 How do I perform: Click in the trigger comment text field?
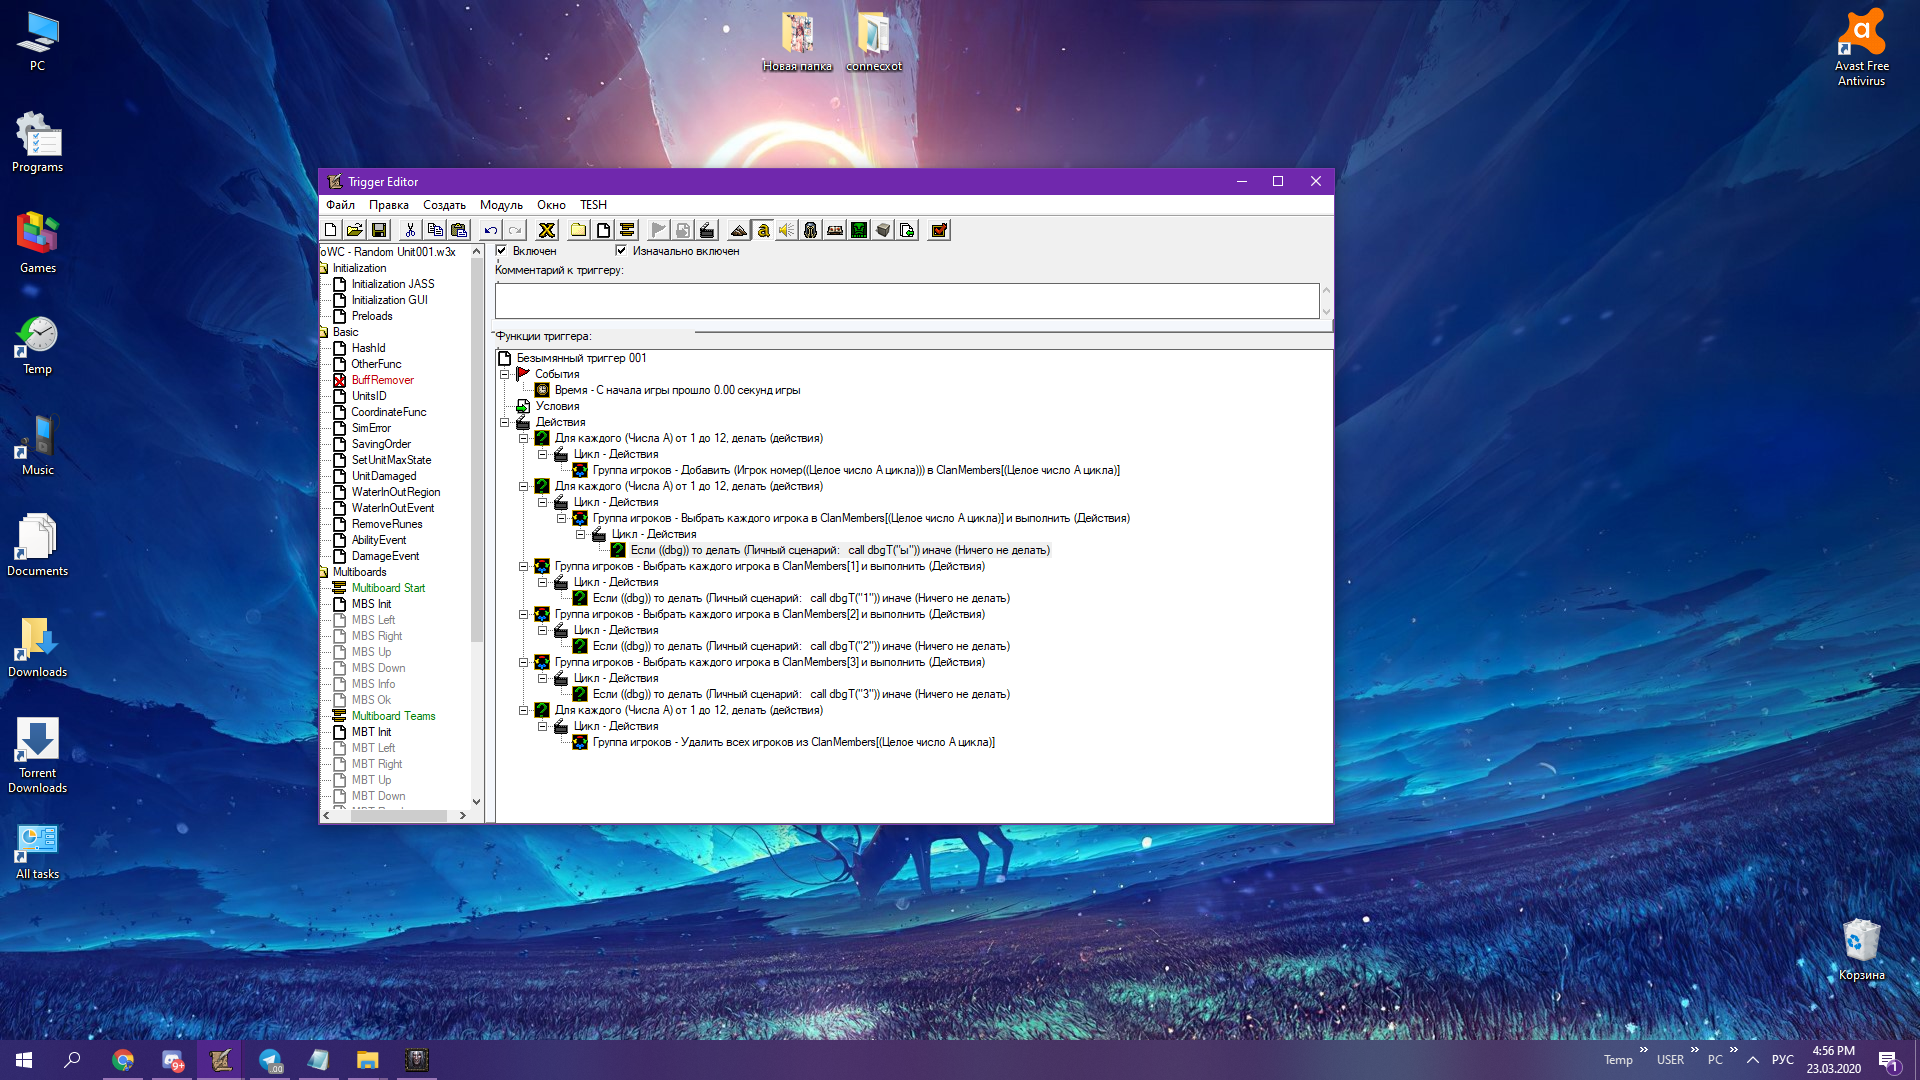906,301
